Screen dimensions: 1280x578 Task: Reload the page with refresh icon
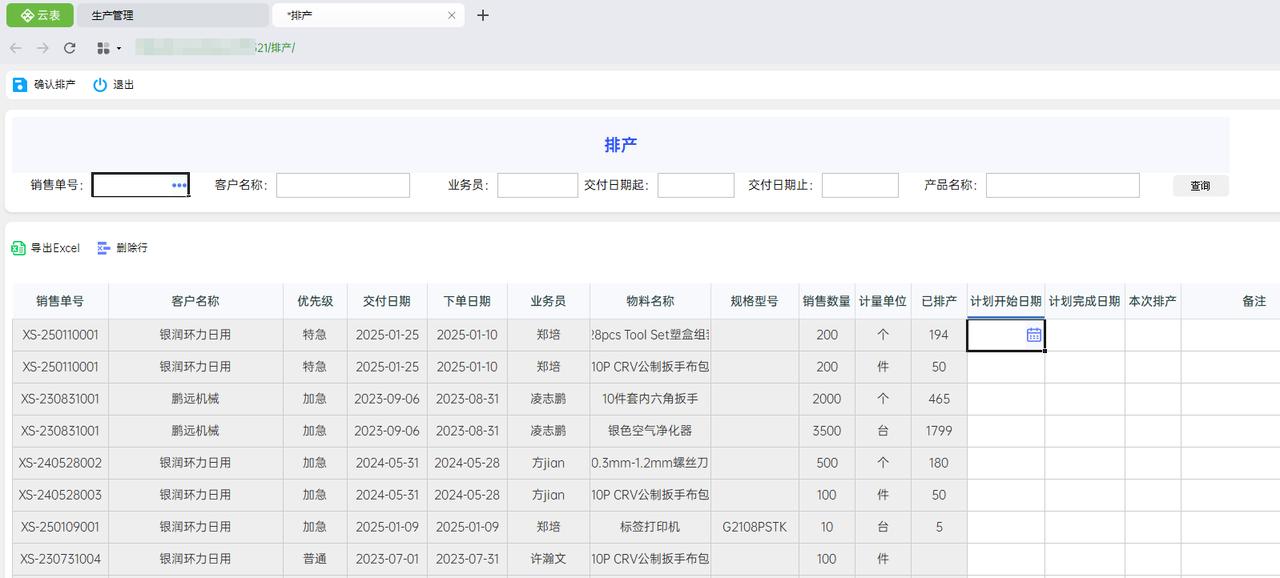coord(70,48)
